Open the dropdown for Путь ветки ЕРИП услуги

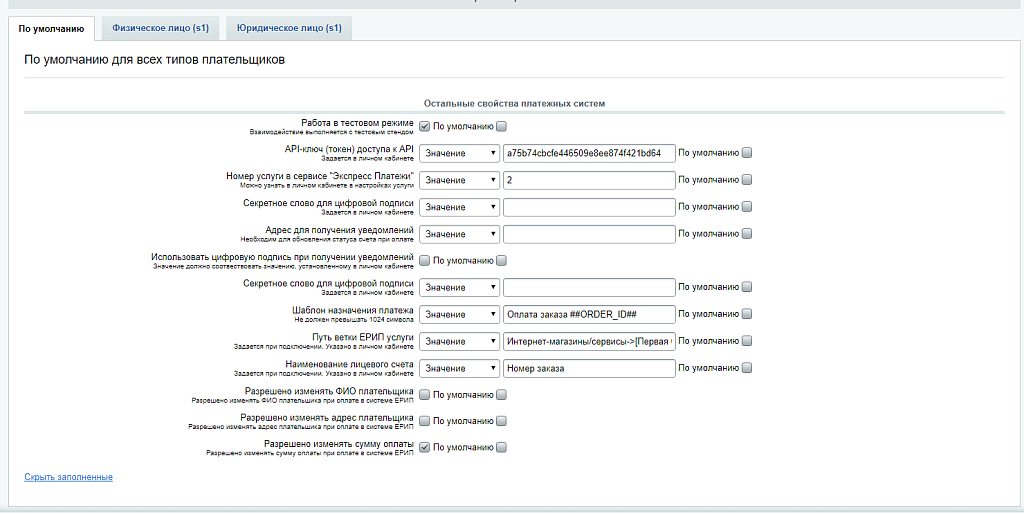tap(459, 341)
